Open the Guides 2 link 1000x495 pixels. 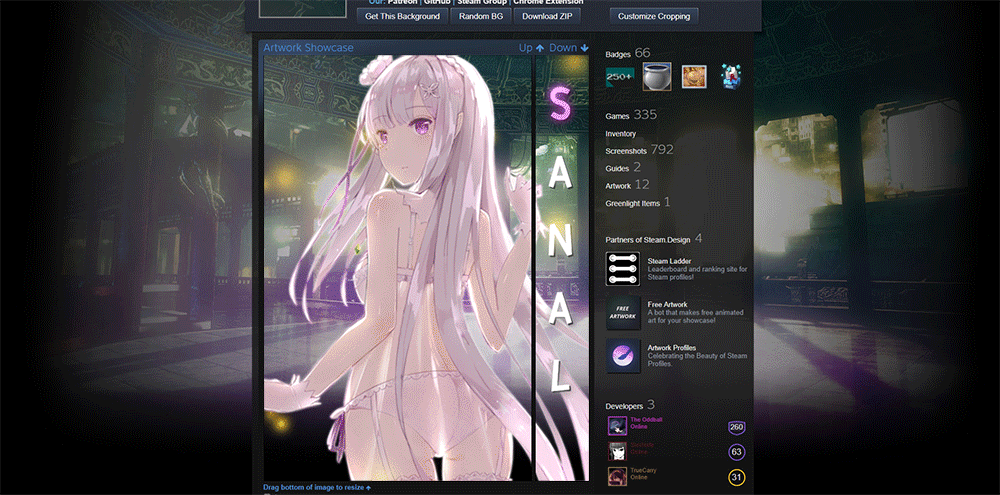click(x=623, y=168)
